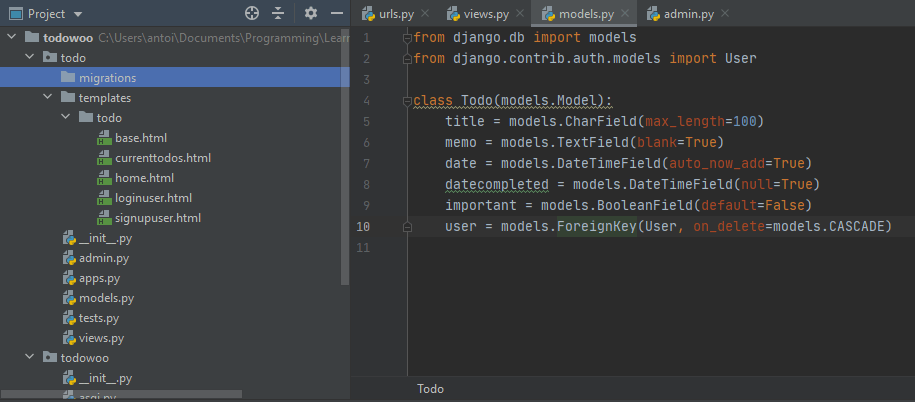Open signupuser.html file
915x402 pixels.
(158, 218)
